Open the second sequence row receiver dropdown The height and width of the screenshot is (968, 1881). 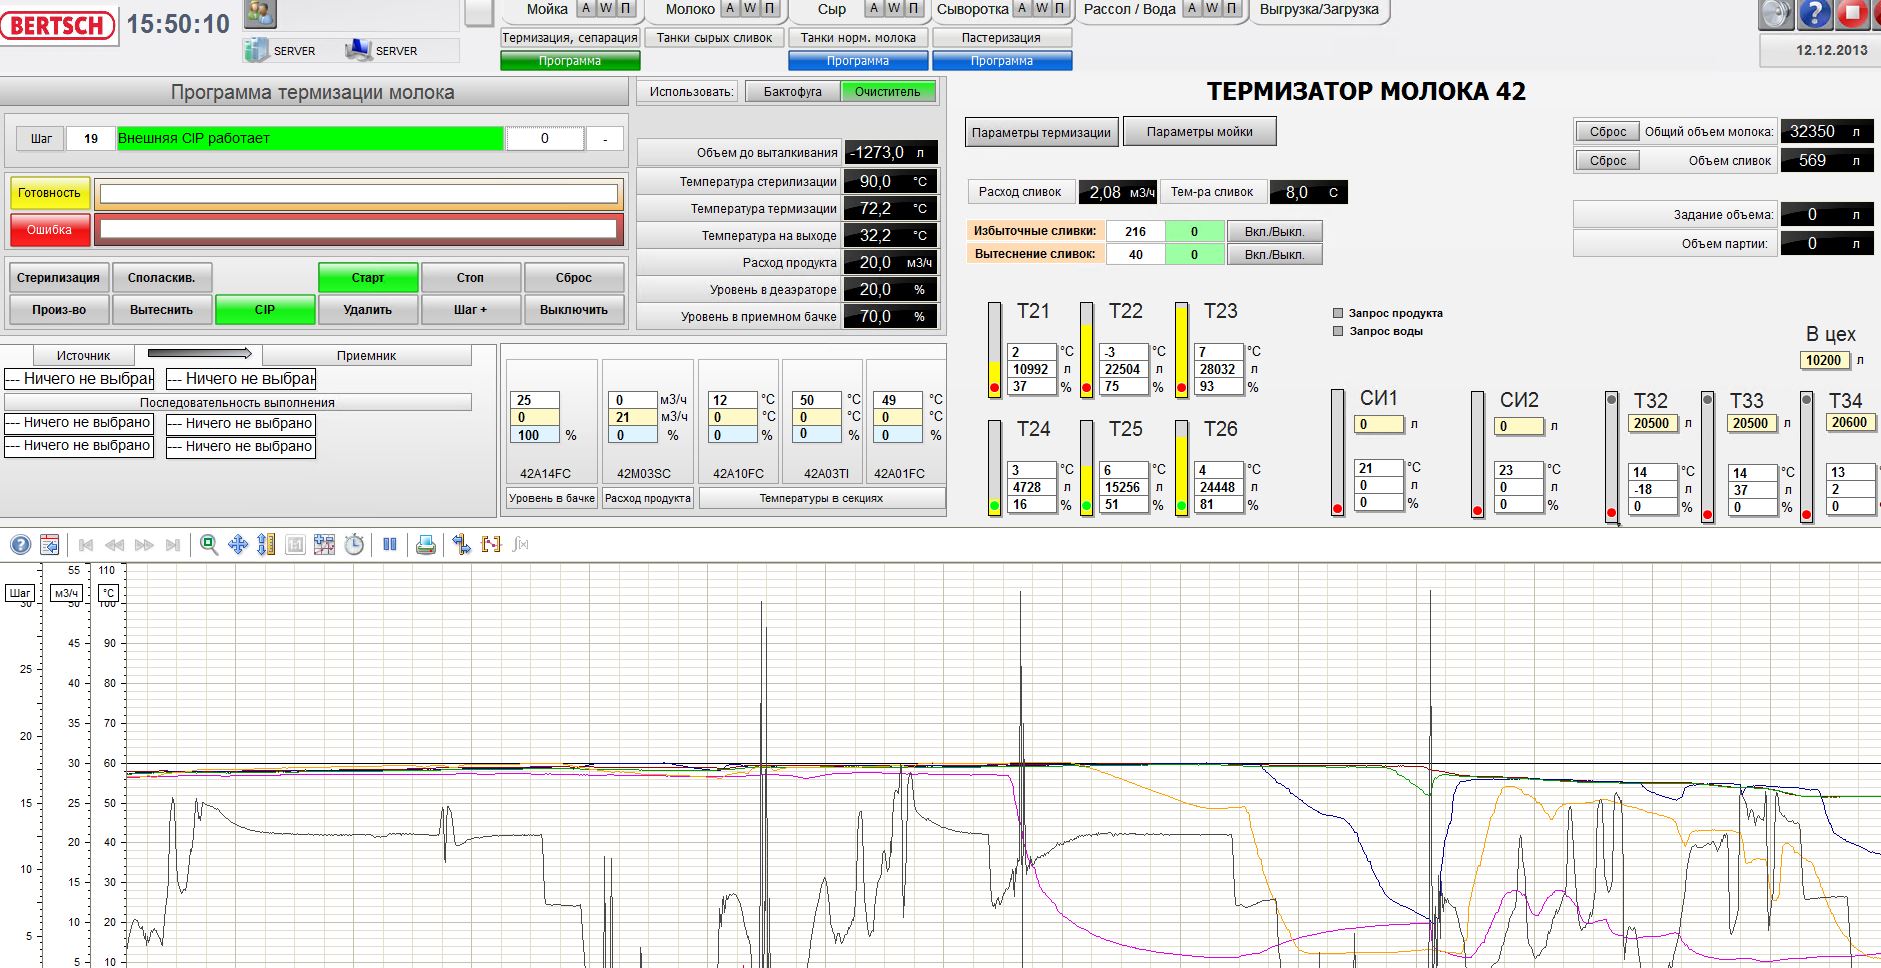241,447
